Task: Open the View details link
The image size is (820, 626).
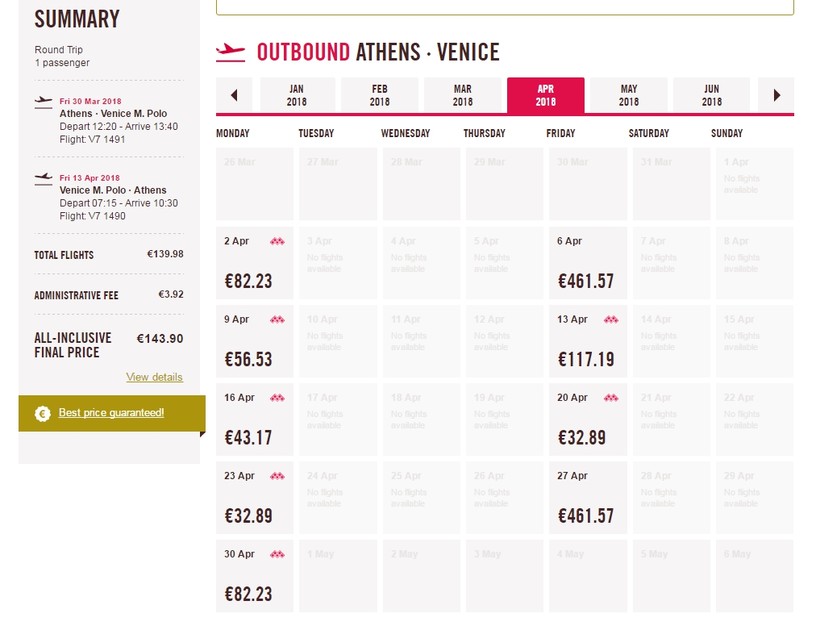Action: (x=154, y=377)
